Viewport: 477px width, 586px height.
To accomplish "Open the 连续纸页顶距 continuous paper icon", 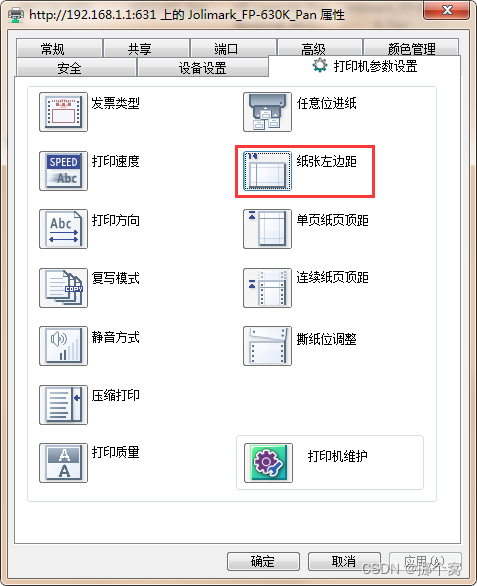I will (x=267, y=288).
